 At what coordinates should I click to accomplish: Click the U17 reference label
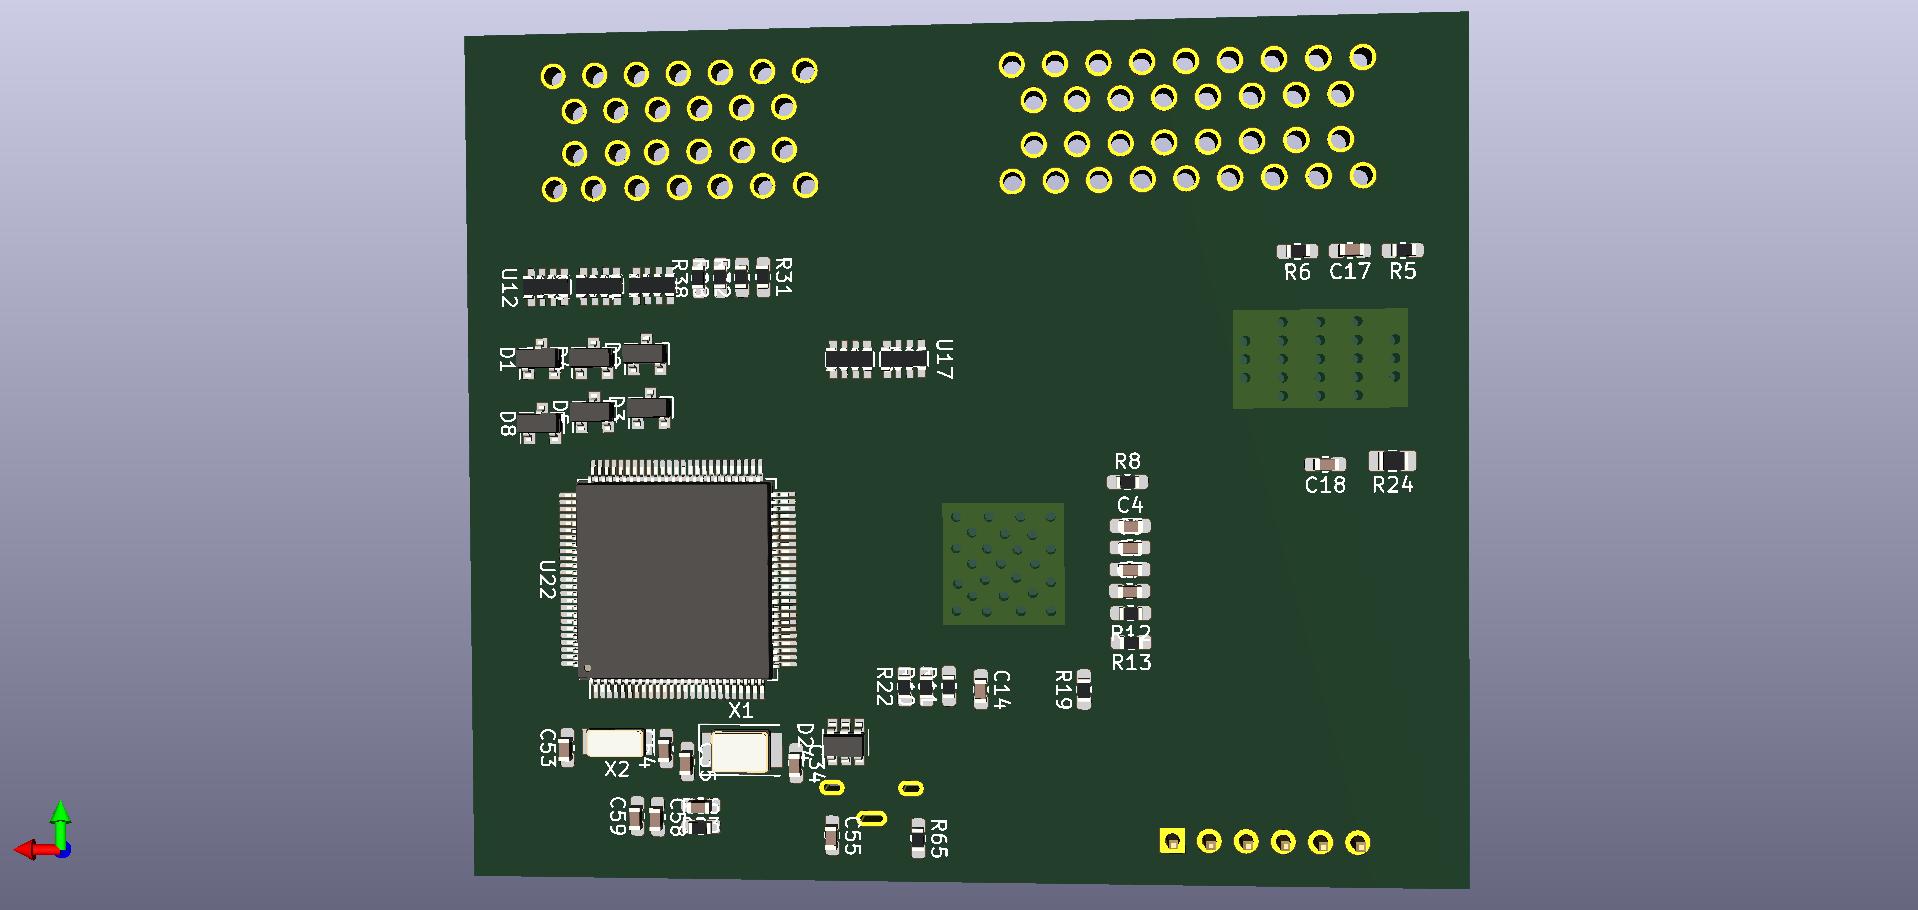click(x=943, y=359)
